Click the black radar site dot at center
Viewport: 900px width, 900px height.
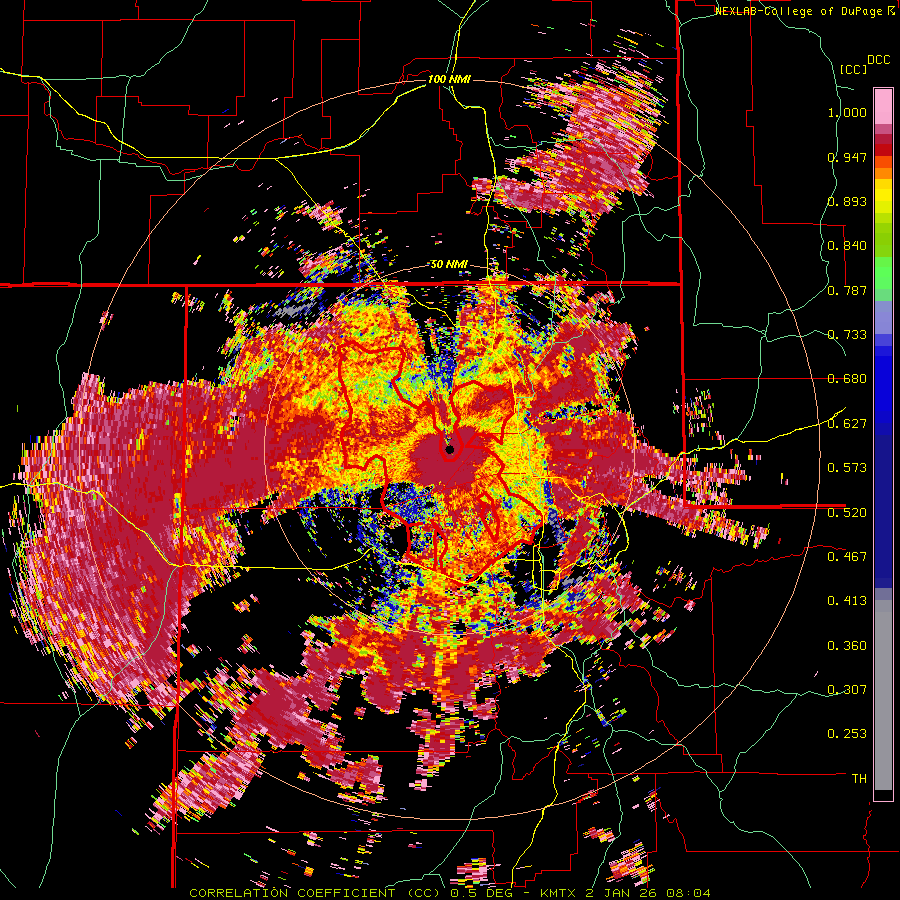tap(450, 449)
